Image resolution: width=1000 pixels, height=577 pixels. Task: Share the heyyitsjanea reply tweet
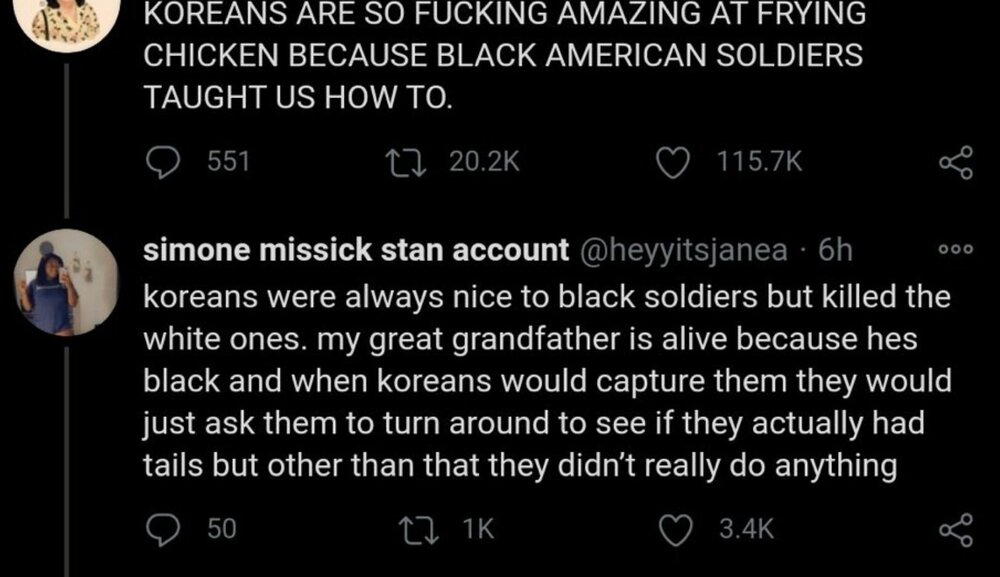[955, 528]
